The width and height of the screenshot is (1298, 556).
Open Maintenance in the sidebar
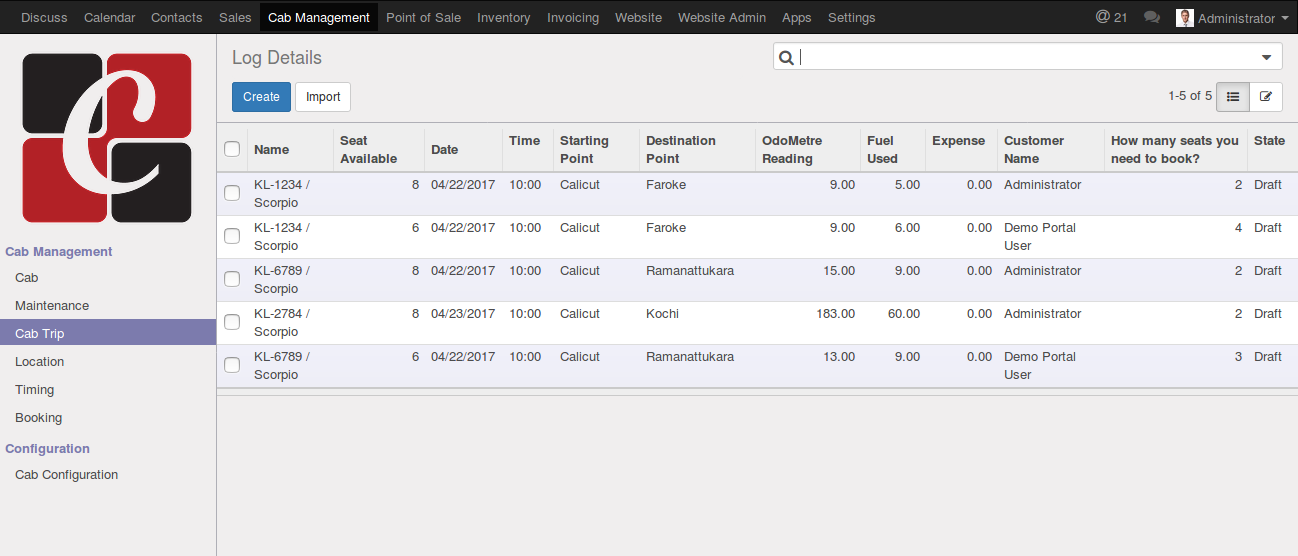[x=52, y=306]
